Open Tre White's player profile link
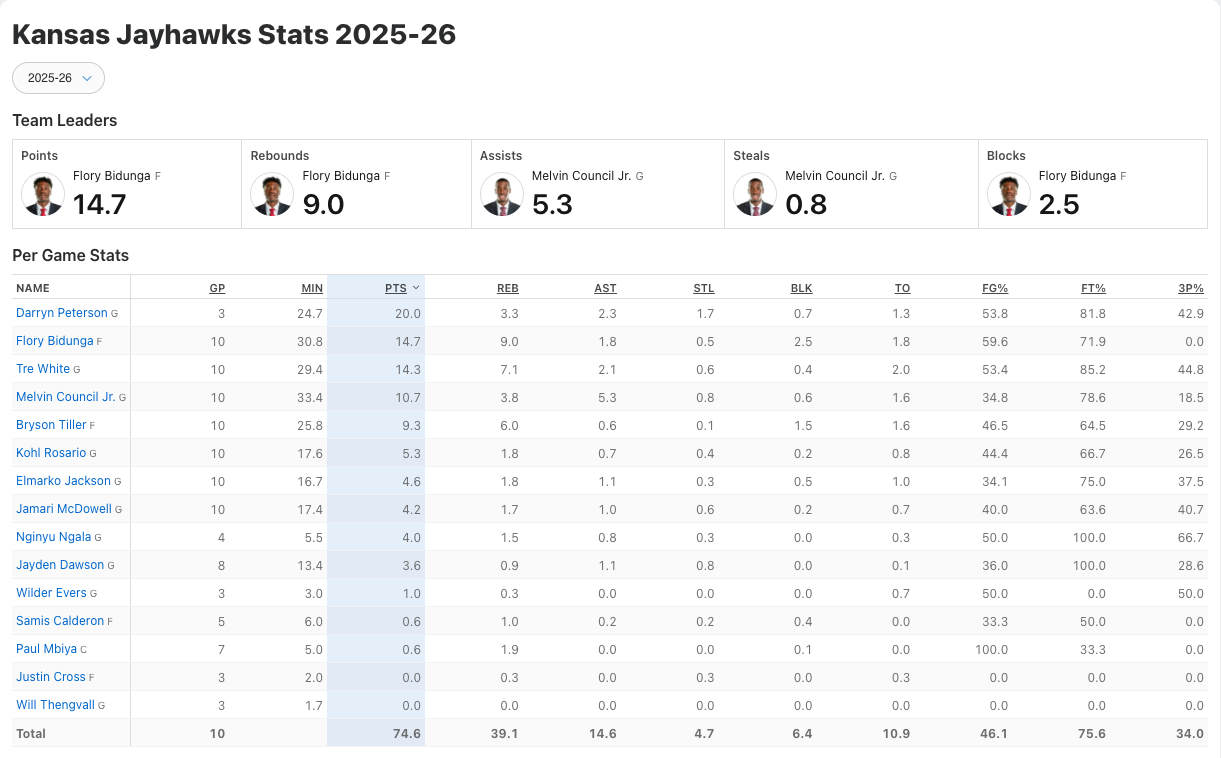The height and width of the screenshot is (758, 1221). pyautogui.click(x=43, y=369)
